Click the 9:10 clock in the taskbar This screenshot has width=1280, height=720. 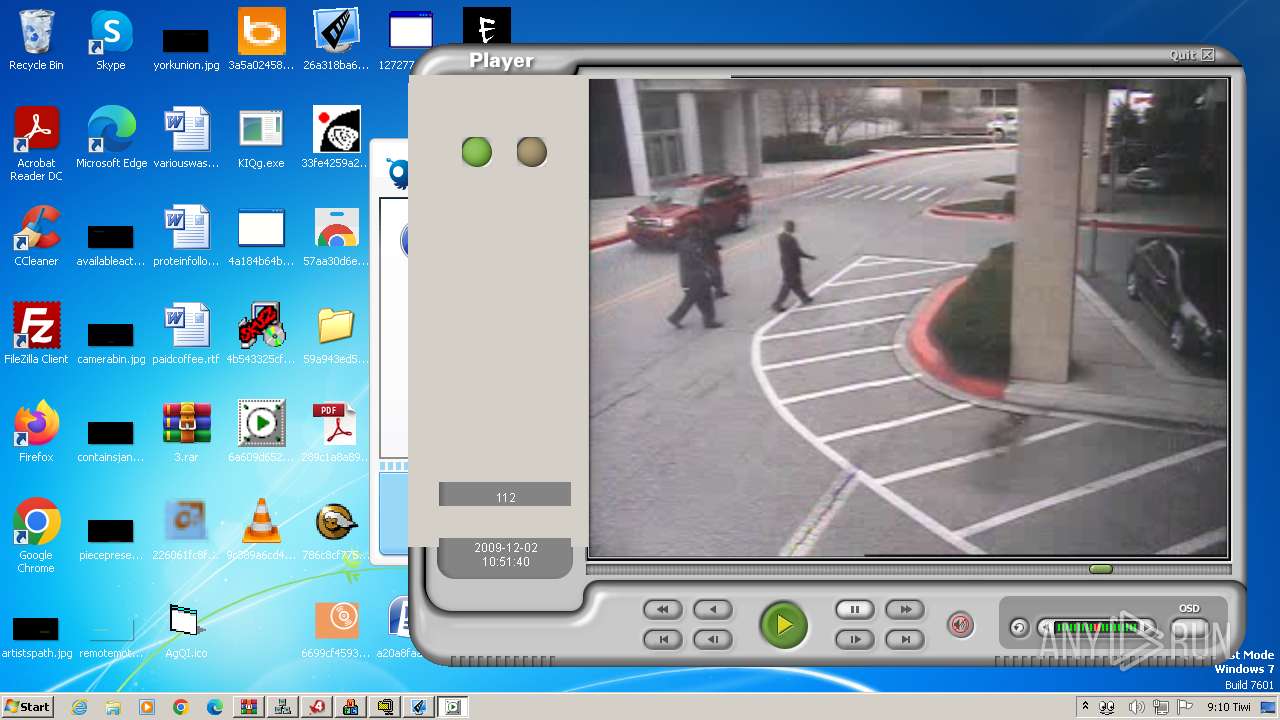1229,707
